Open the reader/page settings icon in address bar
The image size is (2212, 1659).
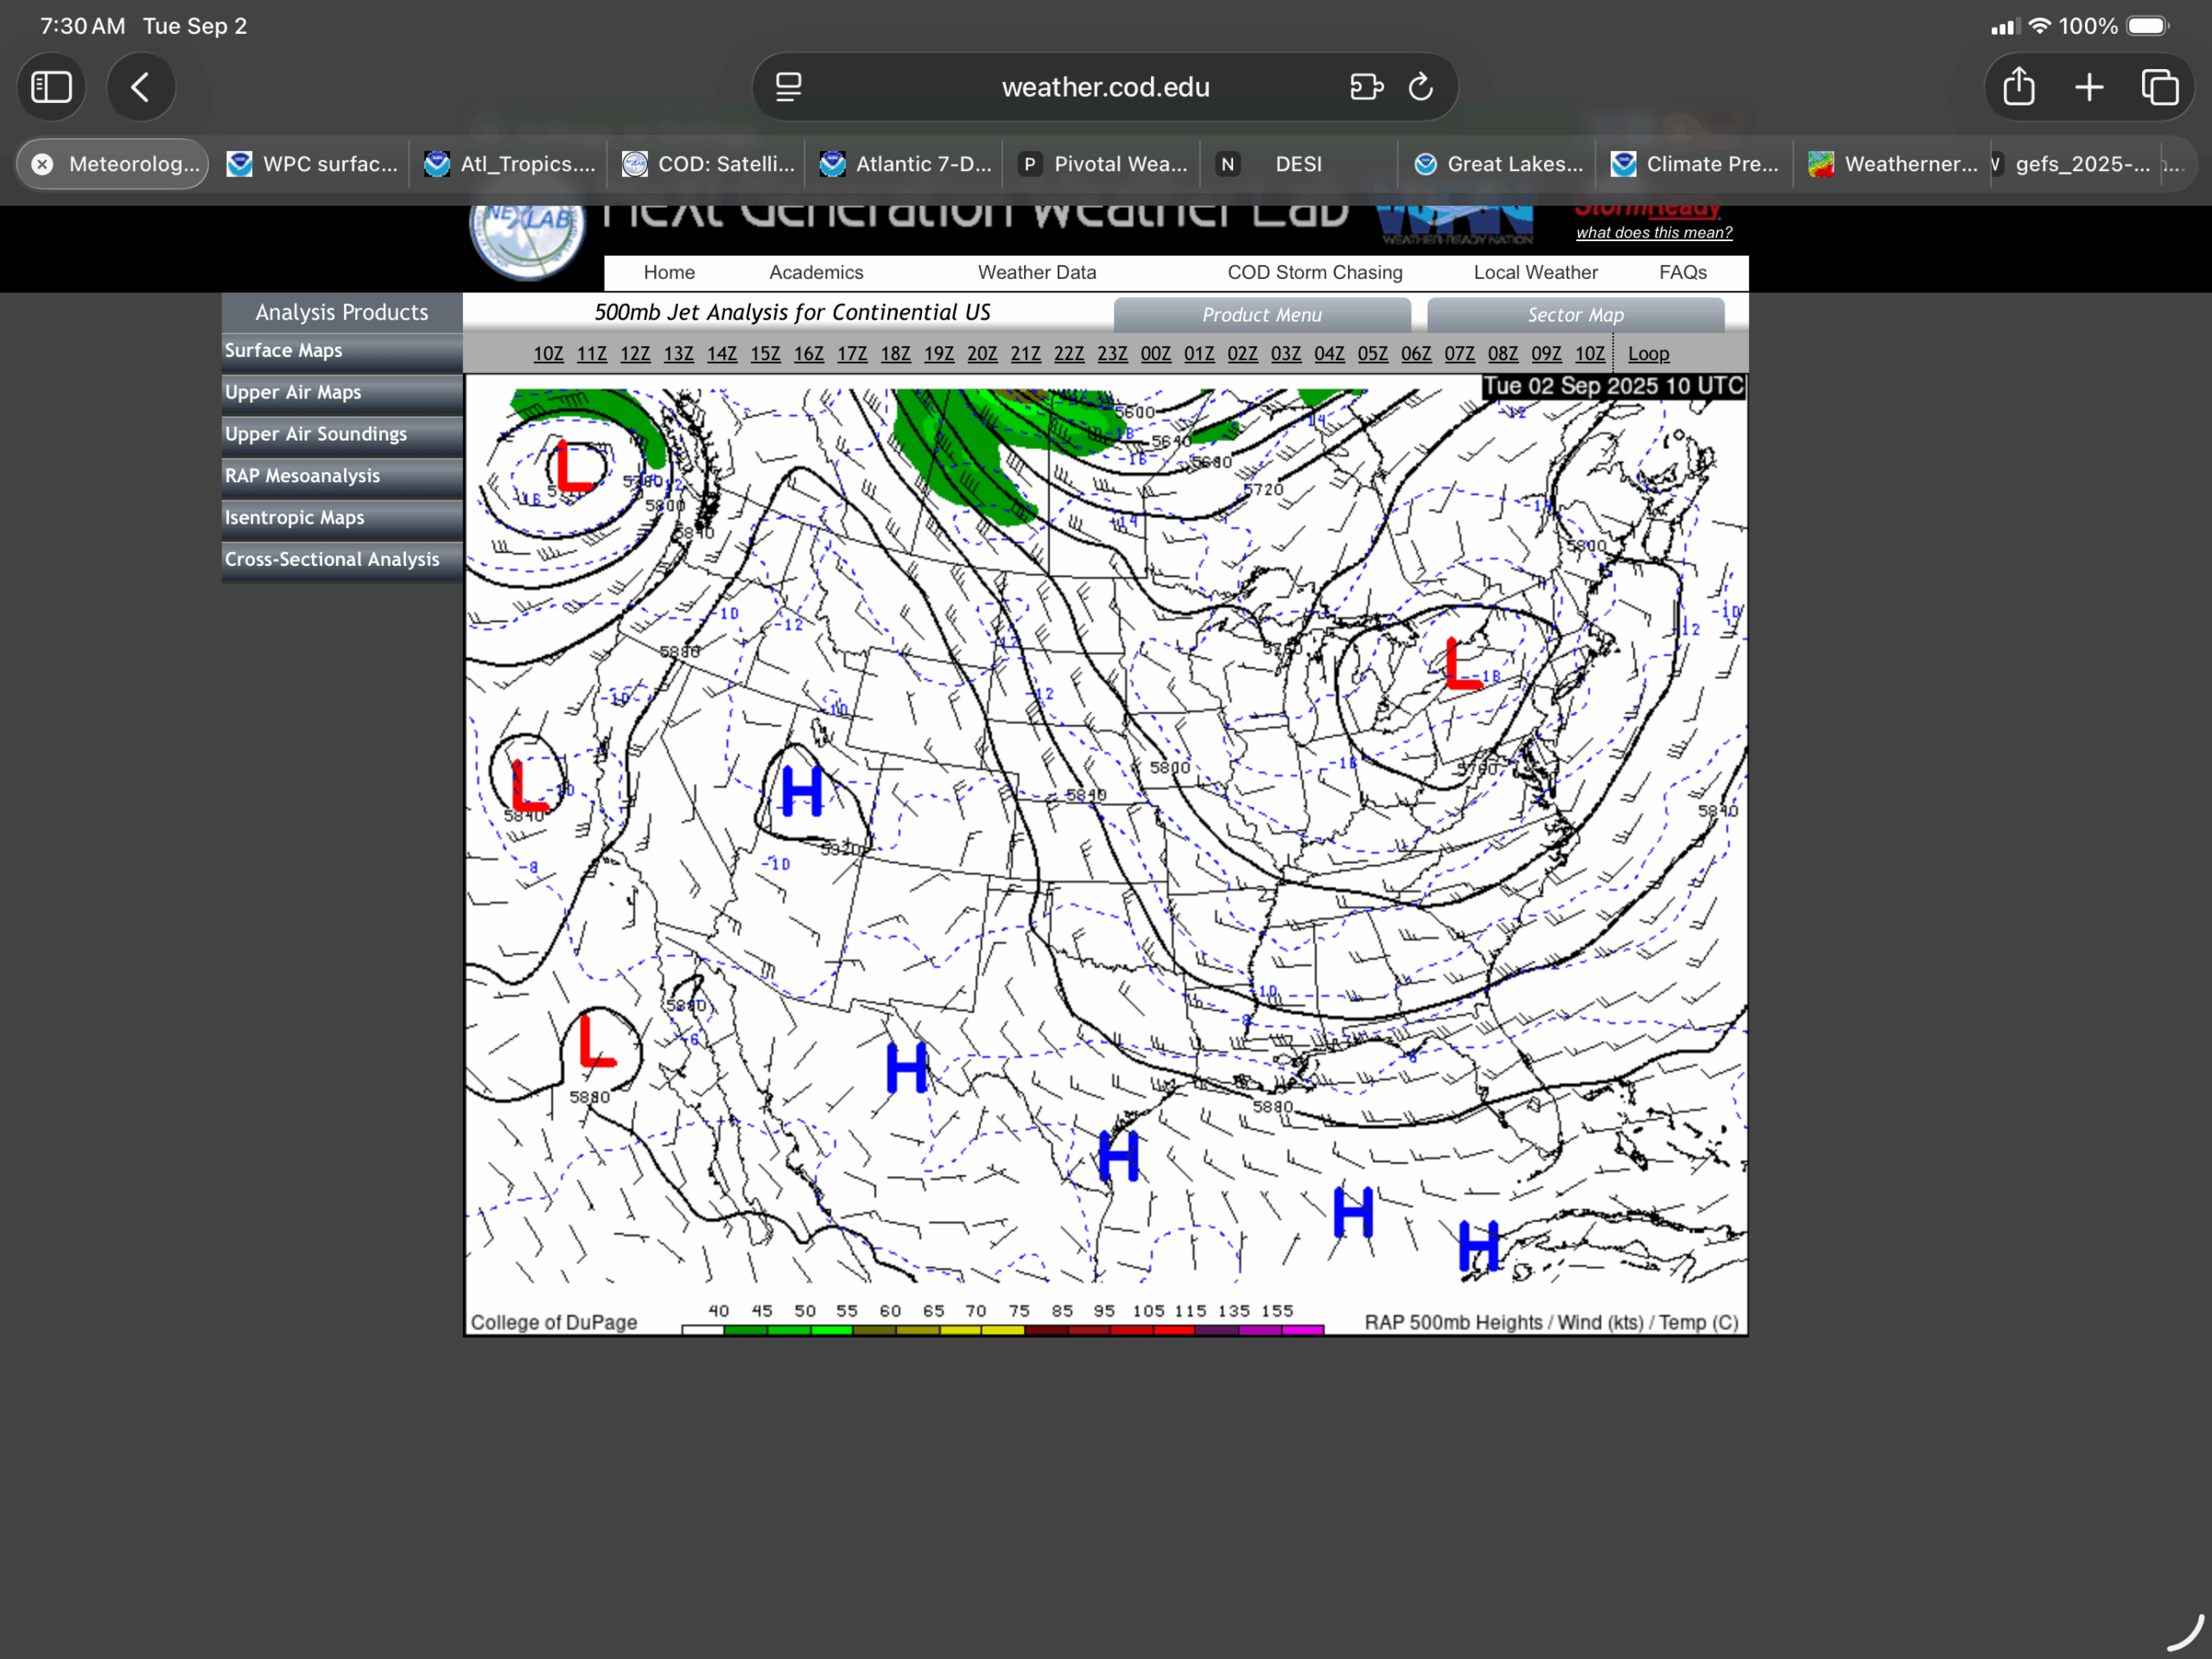tap(789, 87)
